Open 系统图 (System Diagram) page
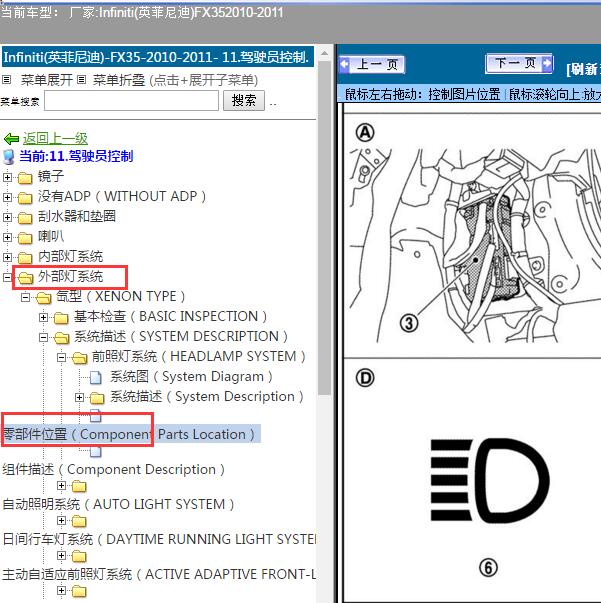Screen dimensions: 601x603 point(191,376)
